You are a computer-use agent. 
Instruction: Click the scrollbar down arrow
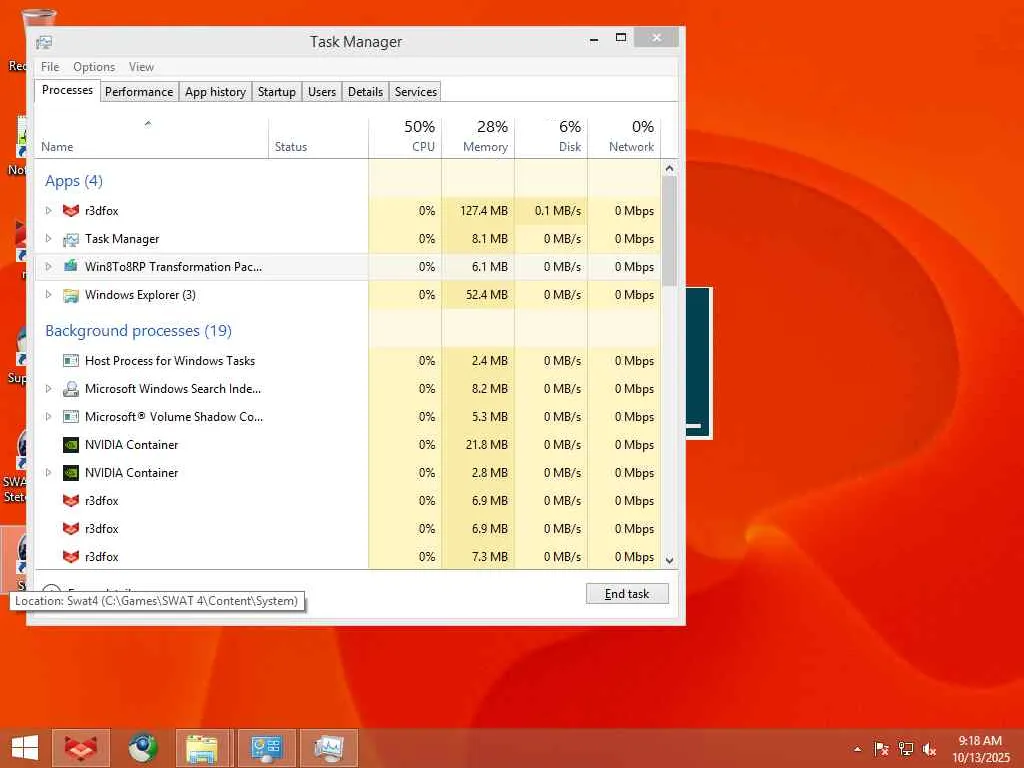[669, 560]
